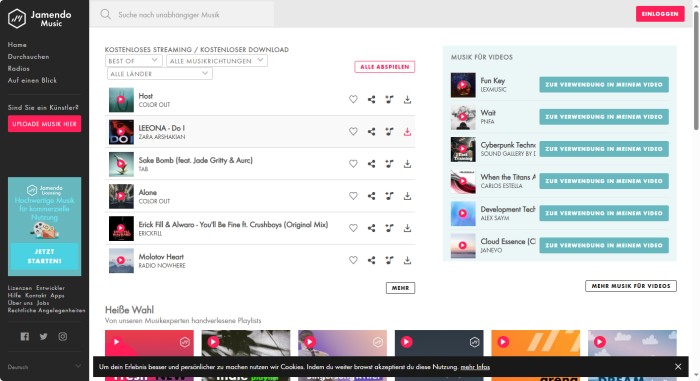Download LEEONA - Do I track

[407, 131]
